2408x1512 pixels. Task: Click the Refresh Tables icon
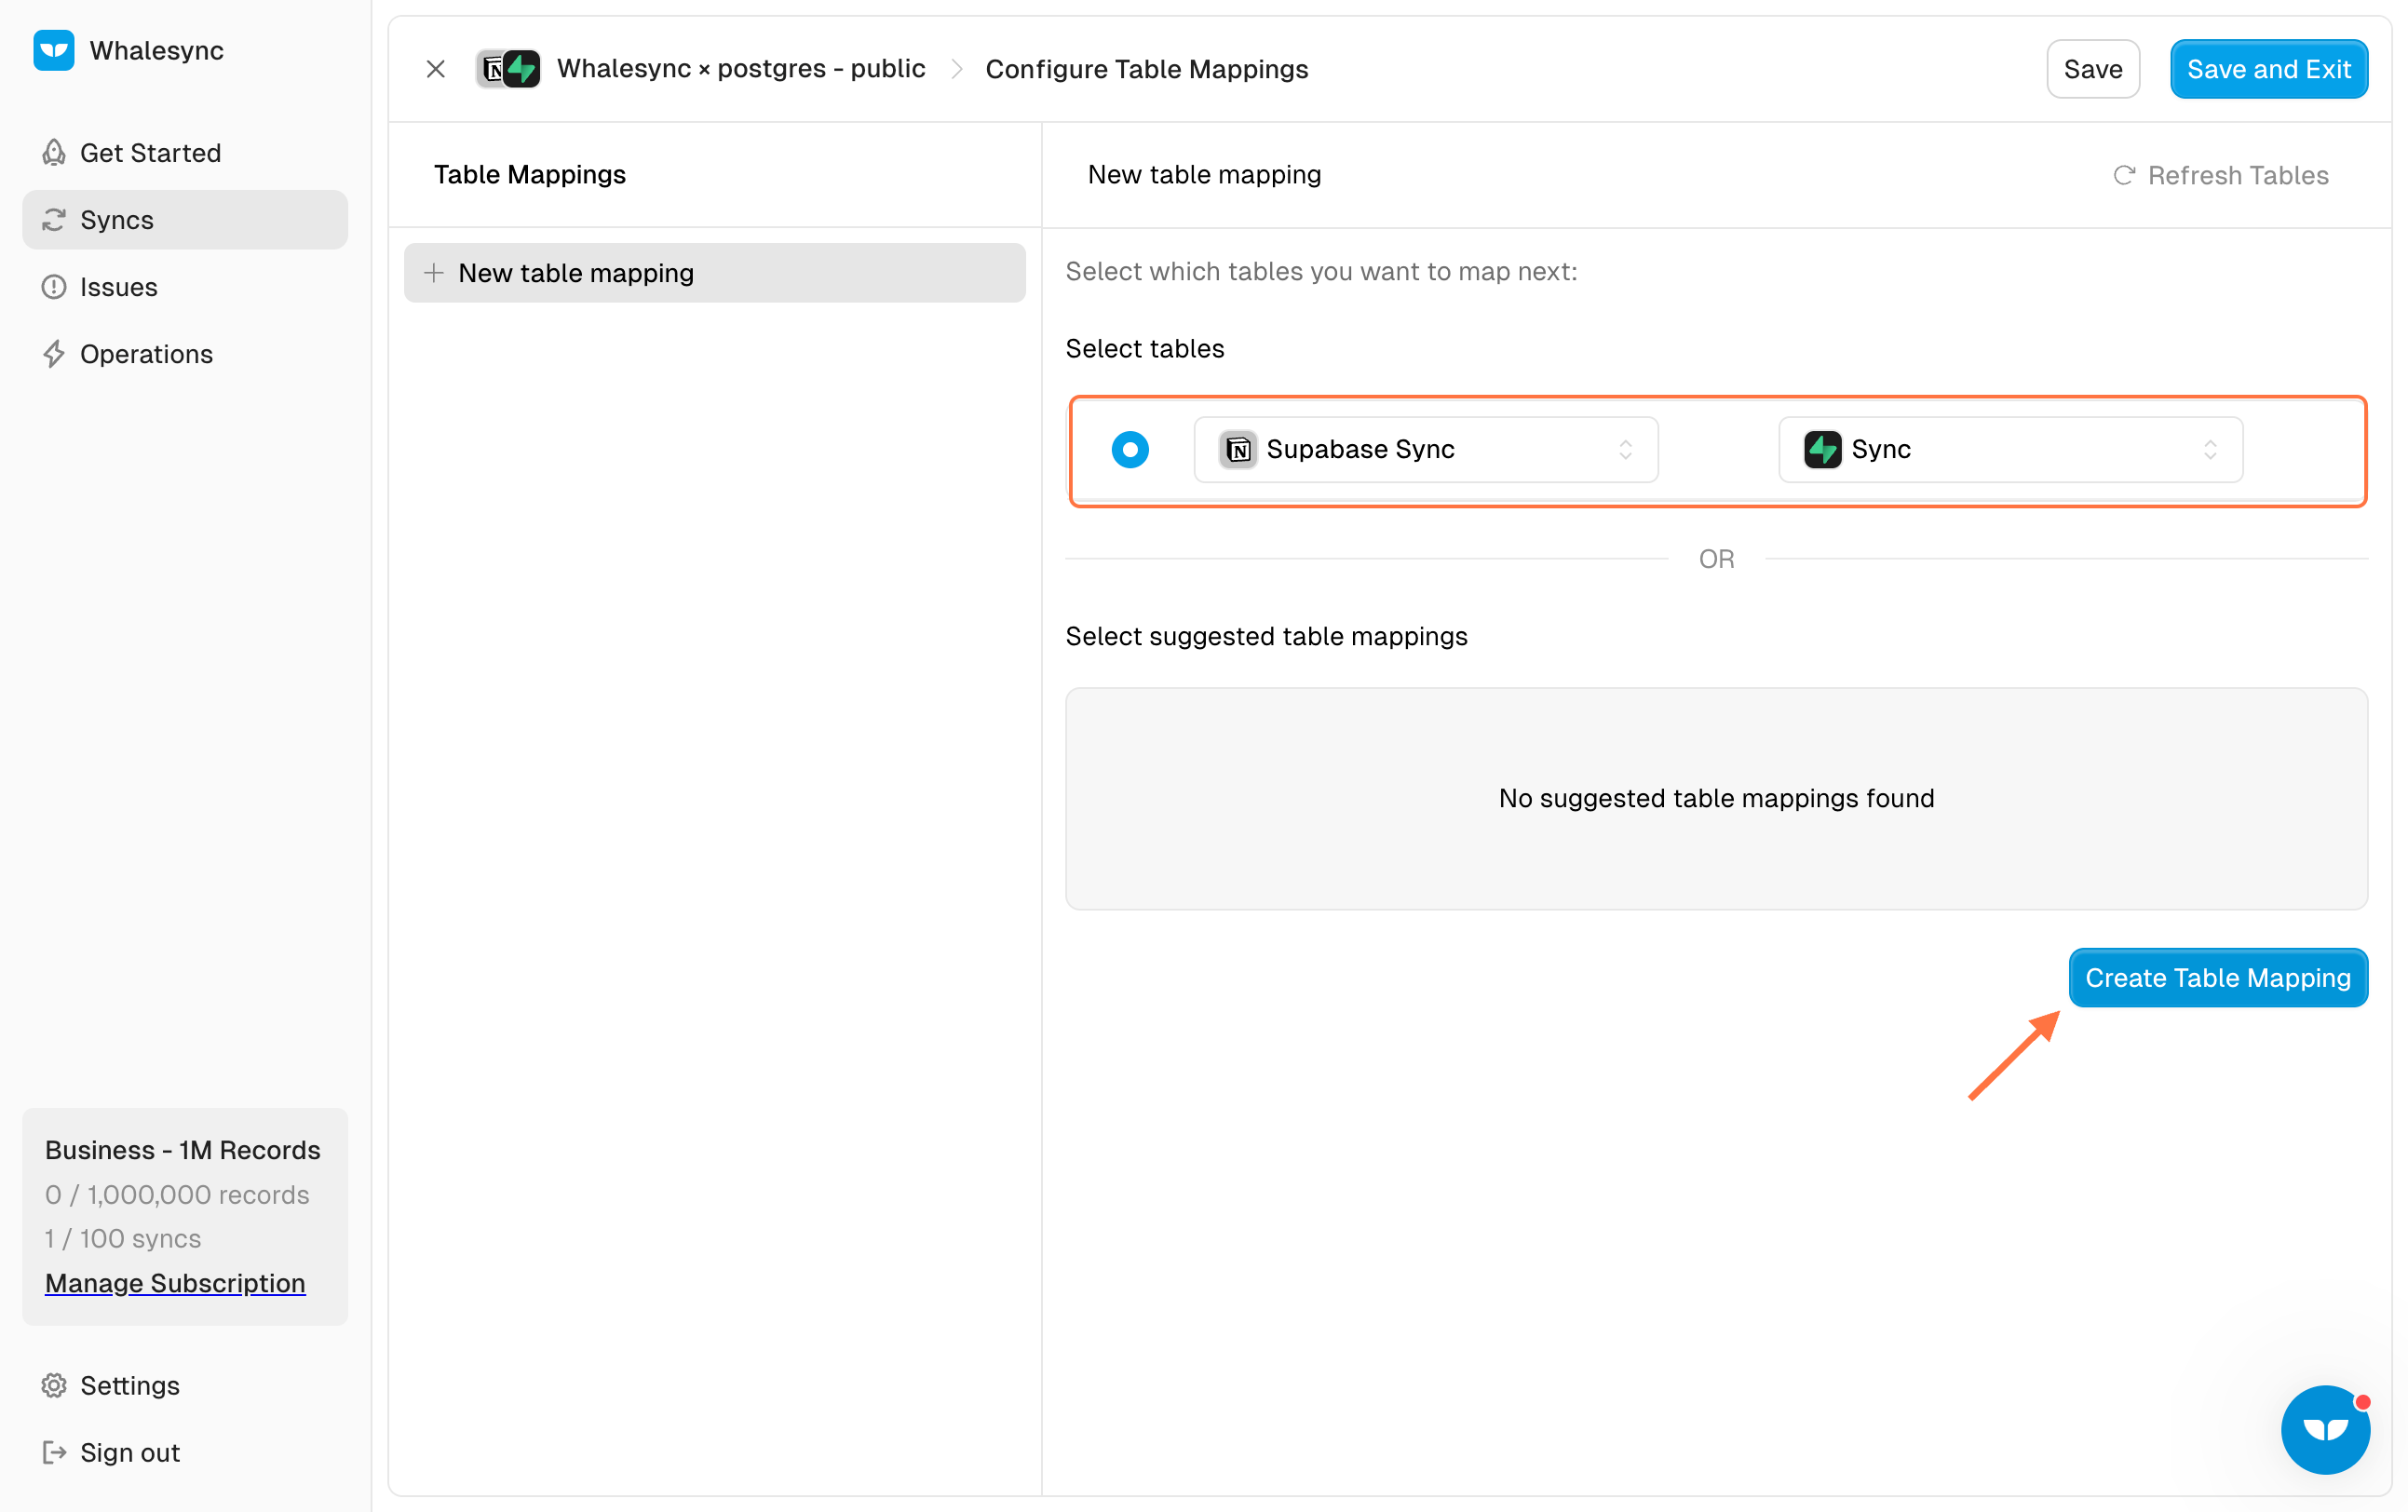(2124, 175)
